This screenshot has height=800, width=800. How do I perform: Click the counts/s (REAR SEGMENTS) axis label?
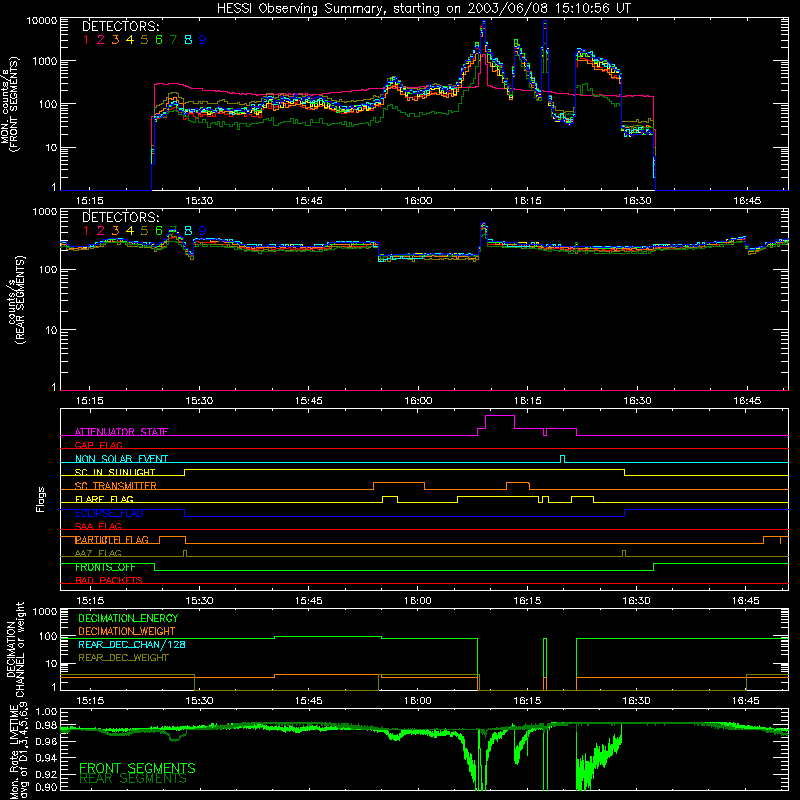coord(15,300)
